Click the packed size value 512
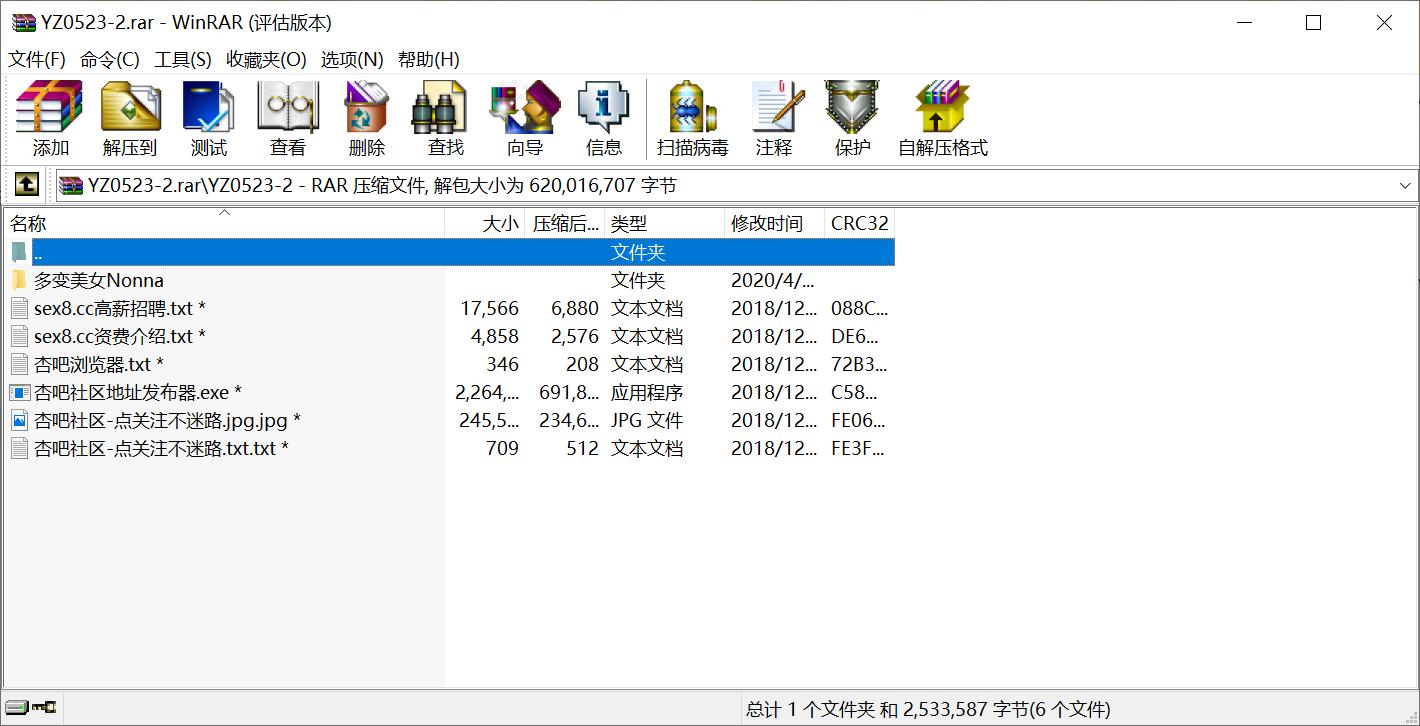The width and height of the screenshot is (1420, 726). [x=582, y=448]
